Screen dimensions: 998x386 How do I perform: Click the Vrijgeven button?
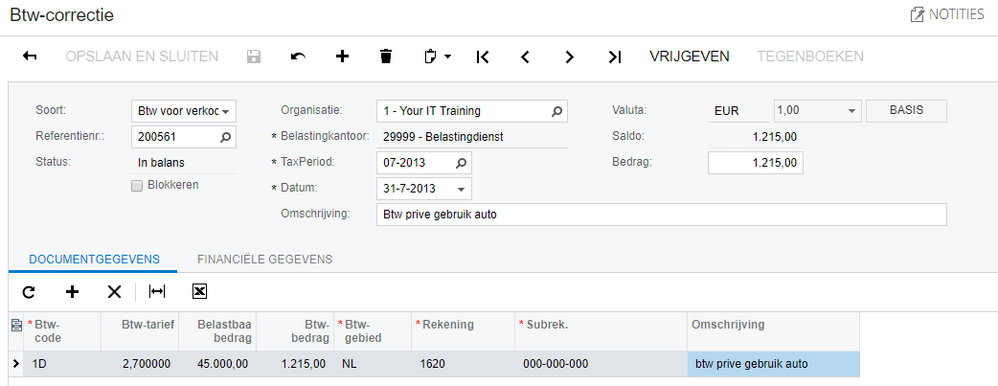[689, 56]
